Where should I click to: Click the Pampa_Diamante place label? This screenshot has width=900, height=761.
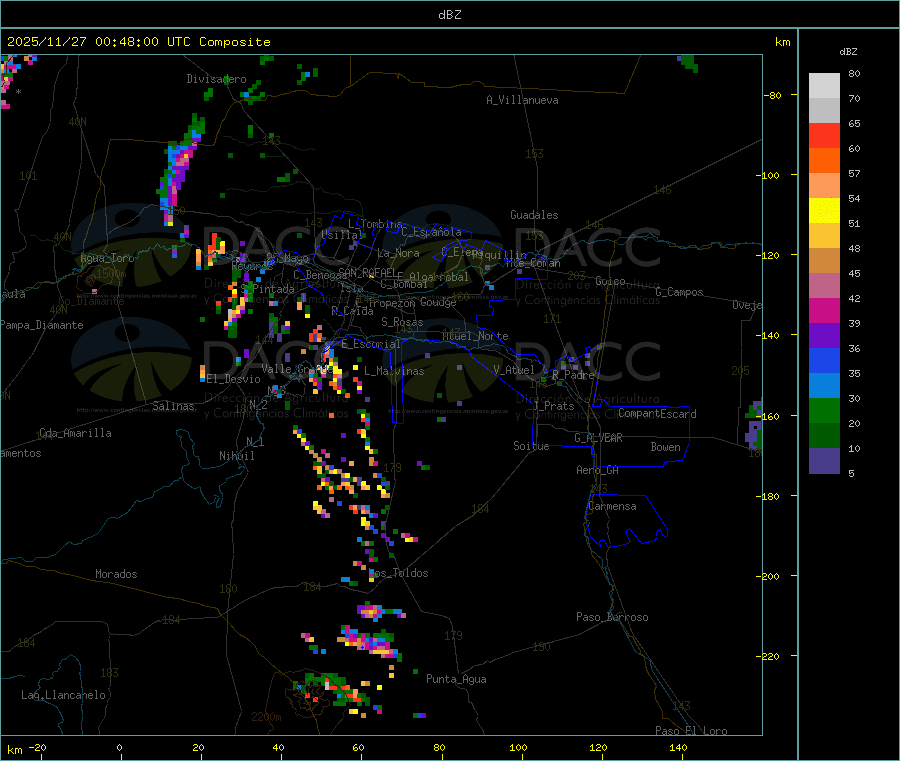pyautogui.click(x=41, y=325)
